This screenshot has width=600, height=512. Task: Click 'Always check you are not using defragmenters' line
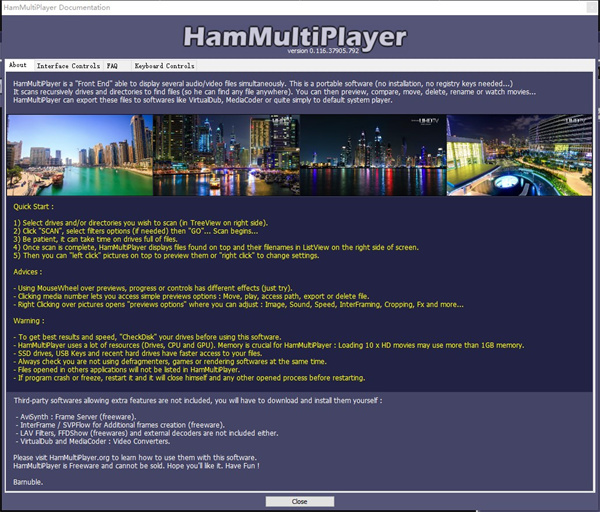tap(170, 362)
